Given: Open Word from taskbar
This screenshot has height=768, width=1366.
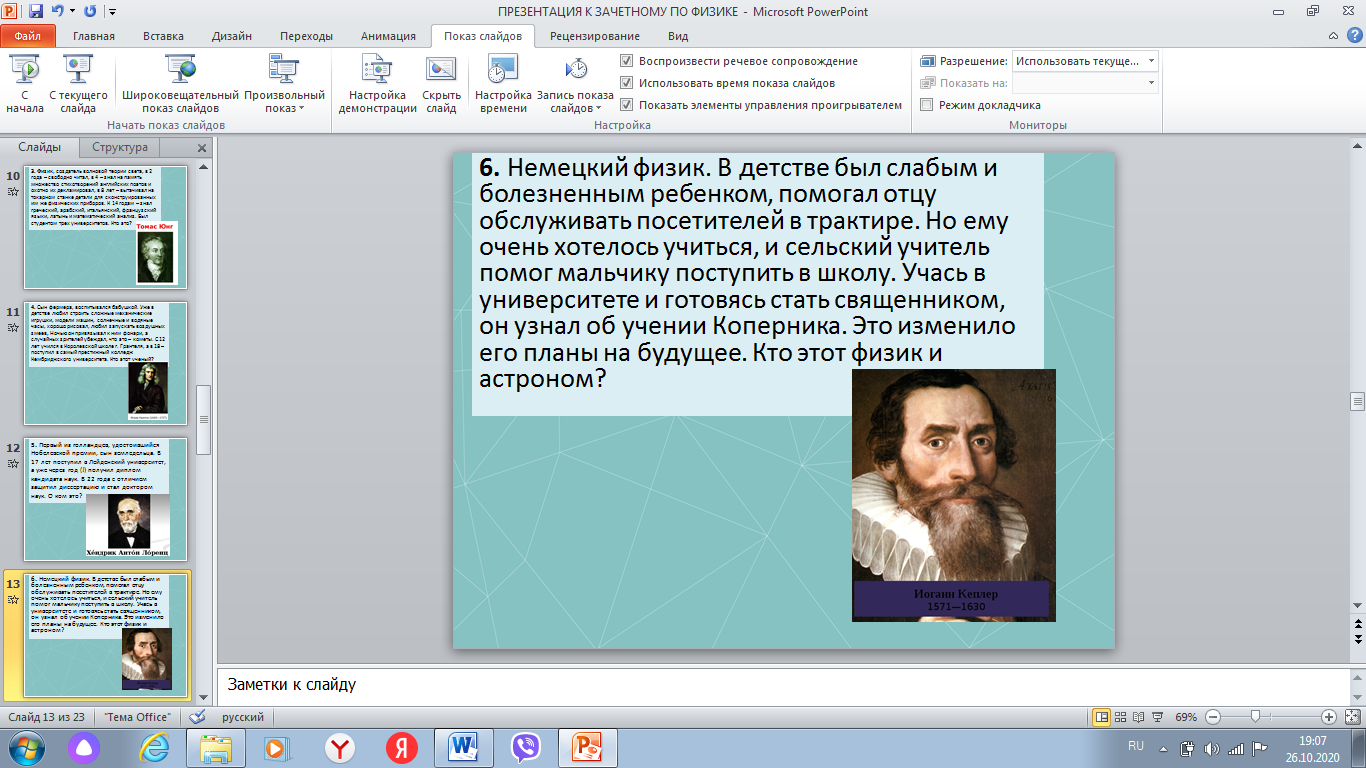Looking at the screenshot, I should (464, 748).
